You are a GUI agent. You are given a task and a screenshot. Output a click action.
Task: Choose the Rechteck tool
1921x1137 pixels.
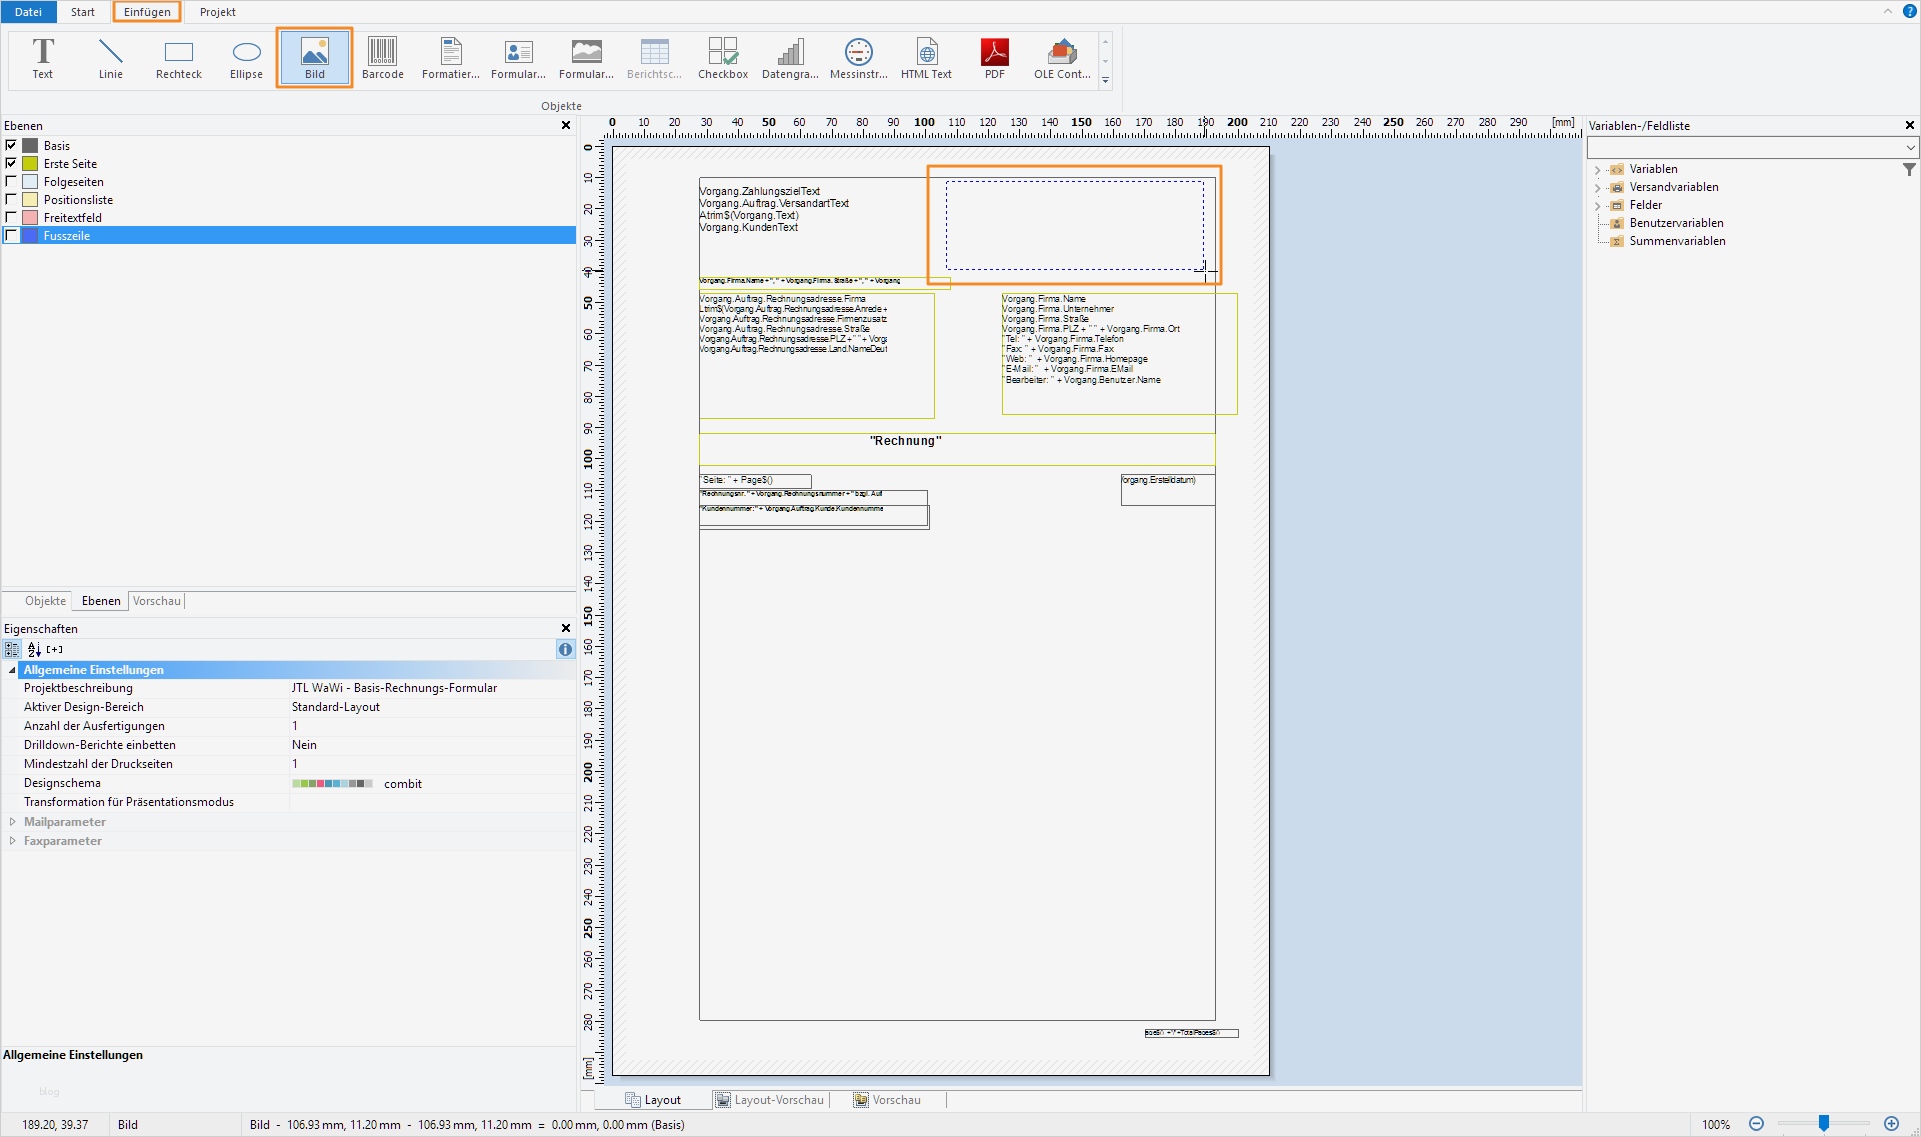[x=179, y=58]
